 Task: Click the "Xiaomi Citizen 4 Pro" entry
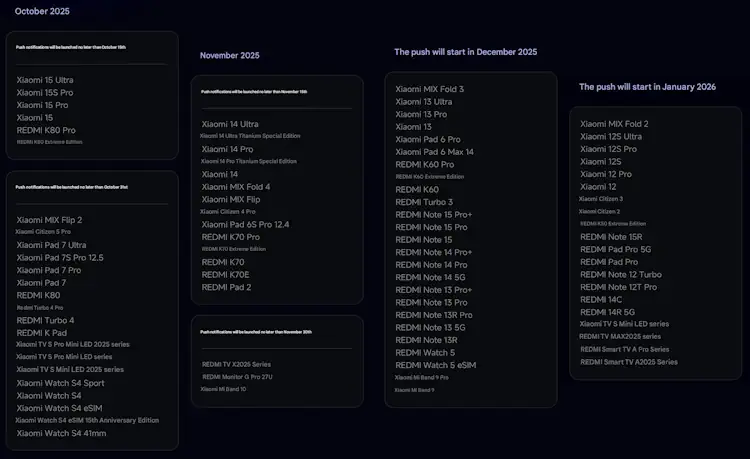(x=228, y=211)
